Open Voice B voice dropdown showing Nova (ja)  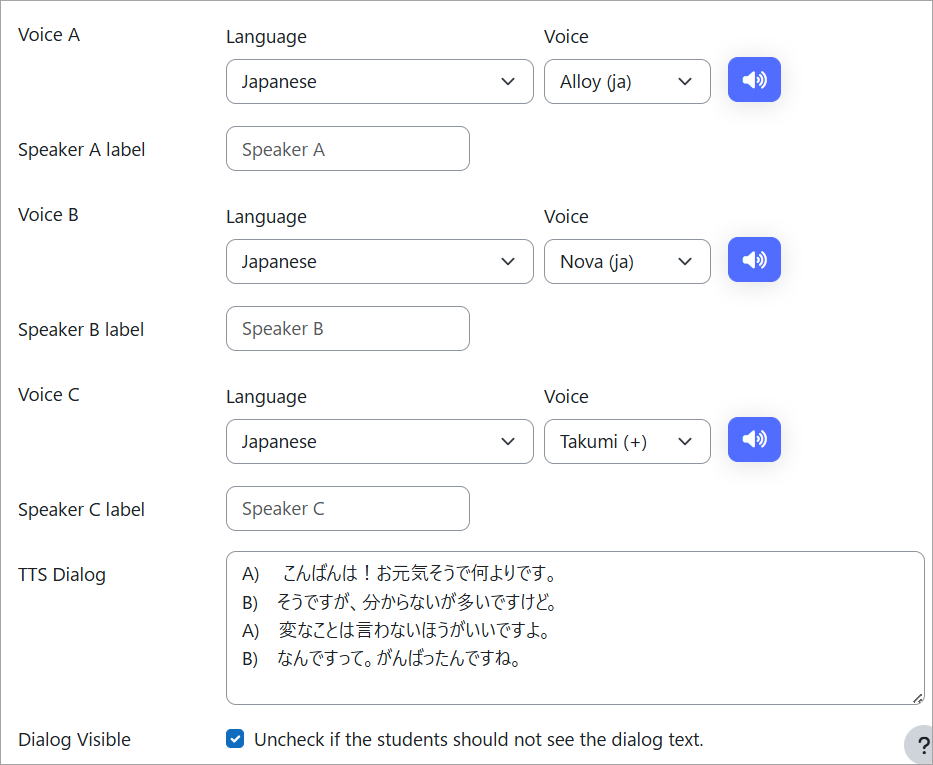627,262
